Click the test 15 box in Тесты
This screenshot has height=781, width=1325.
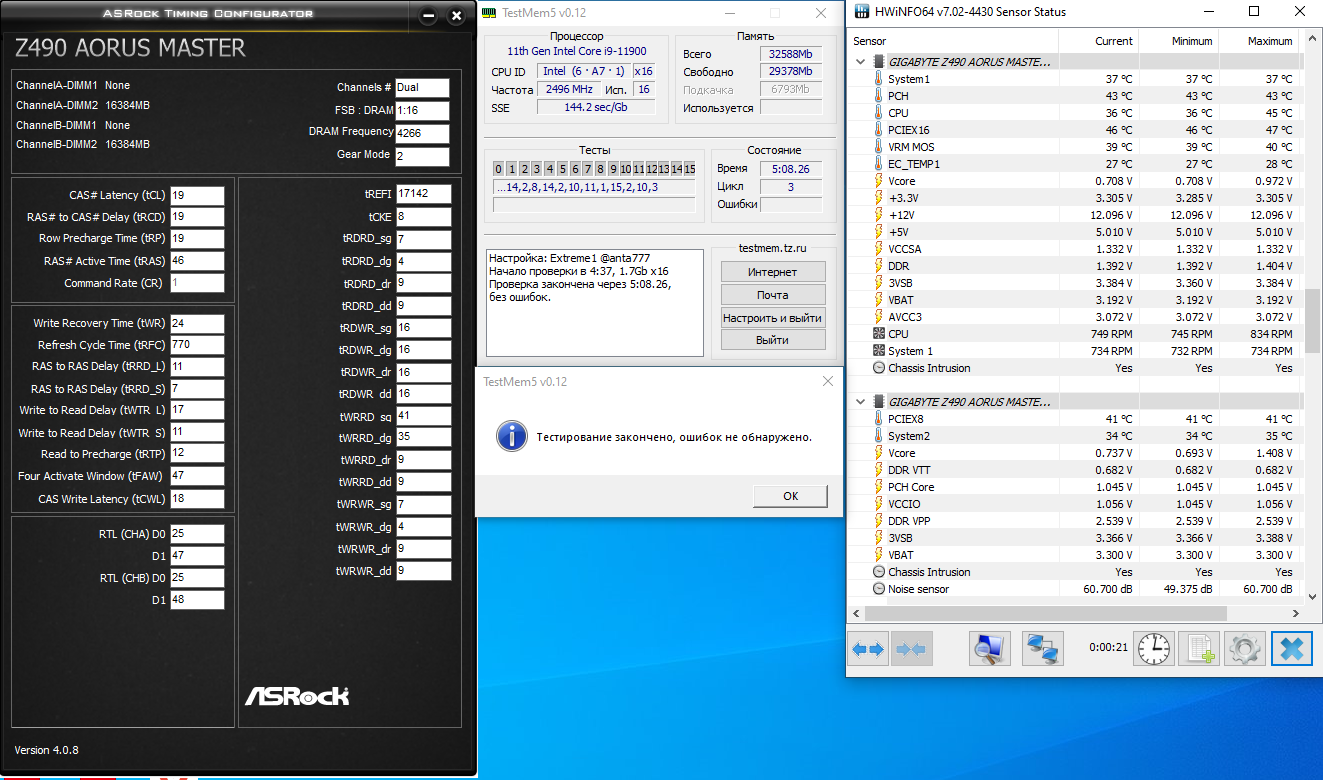pos(689,169)
